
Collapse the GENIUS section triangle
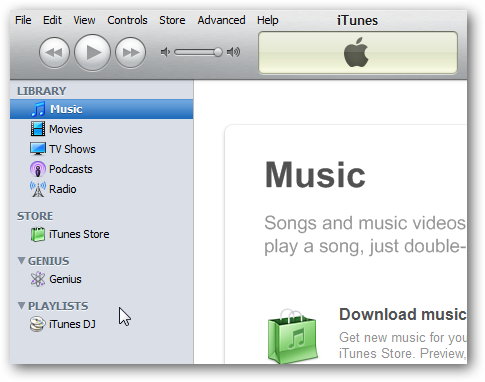(22, 261)
